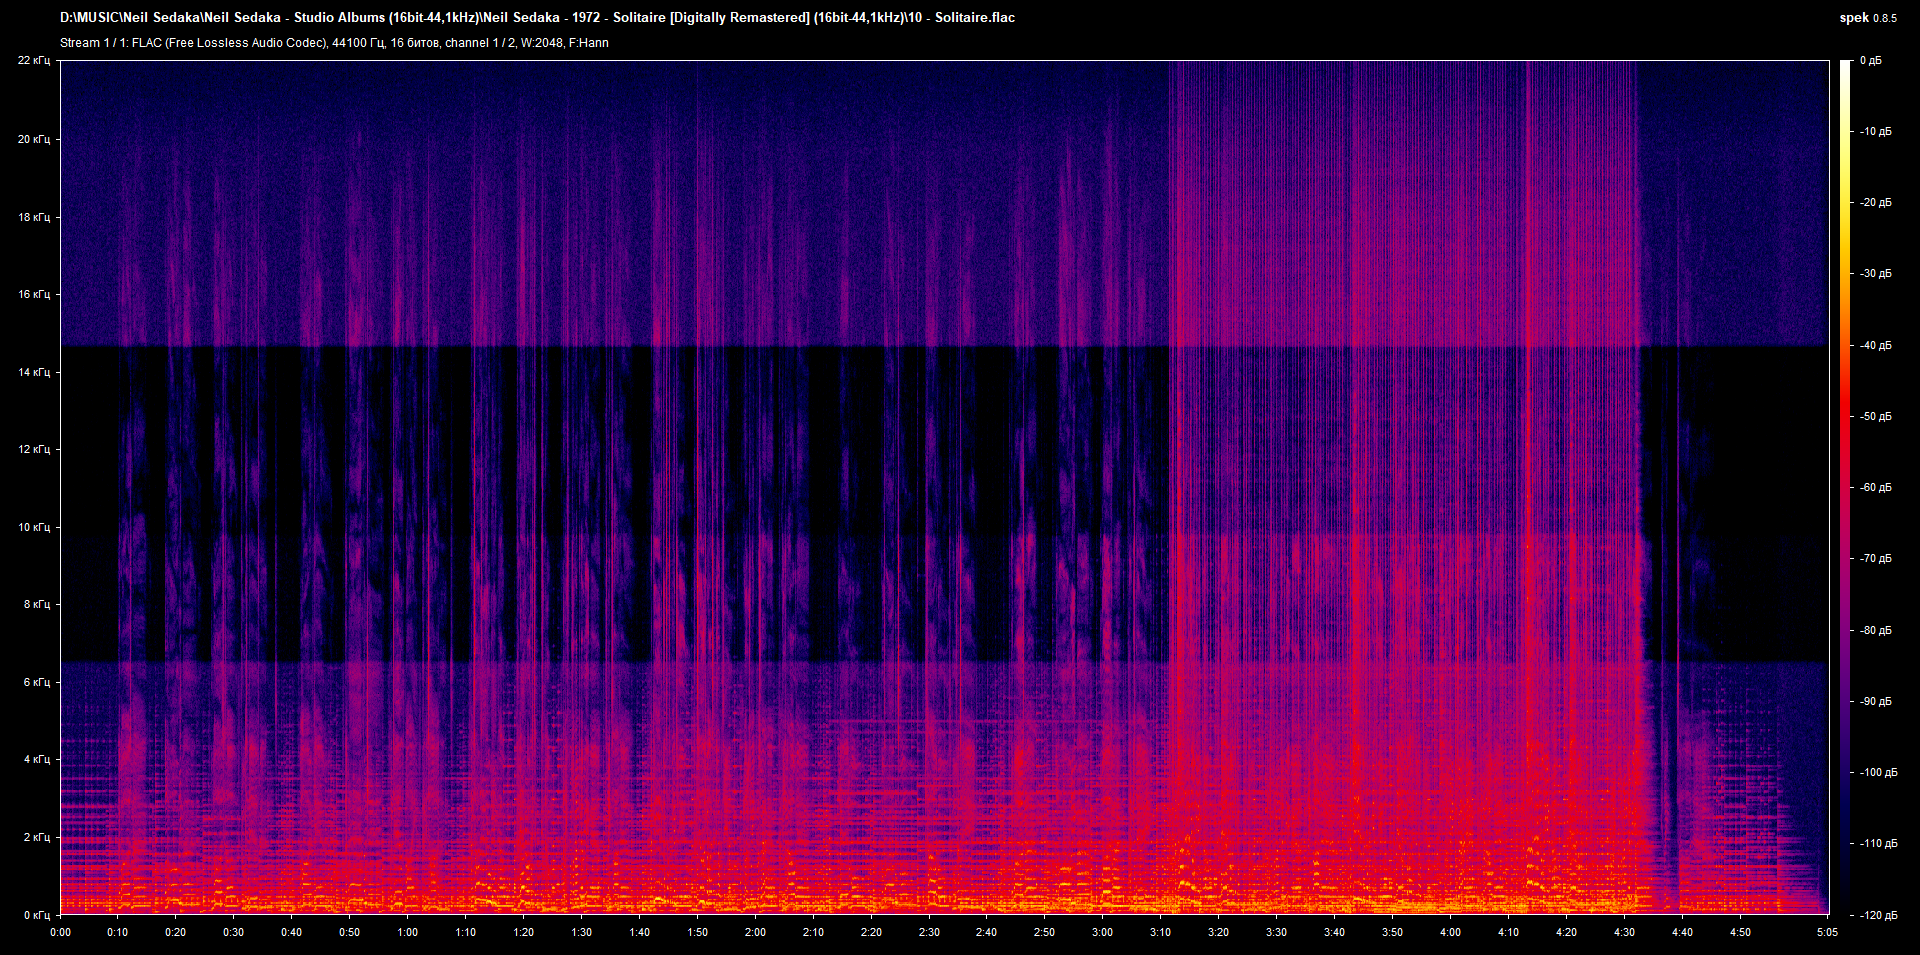
Task: Click the -30 дБ level scale label
Action: [x=1875, y=273]
